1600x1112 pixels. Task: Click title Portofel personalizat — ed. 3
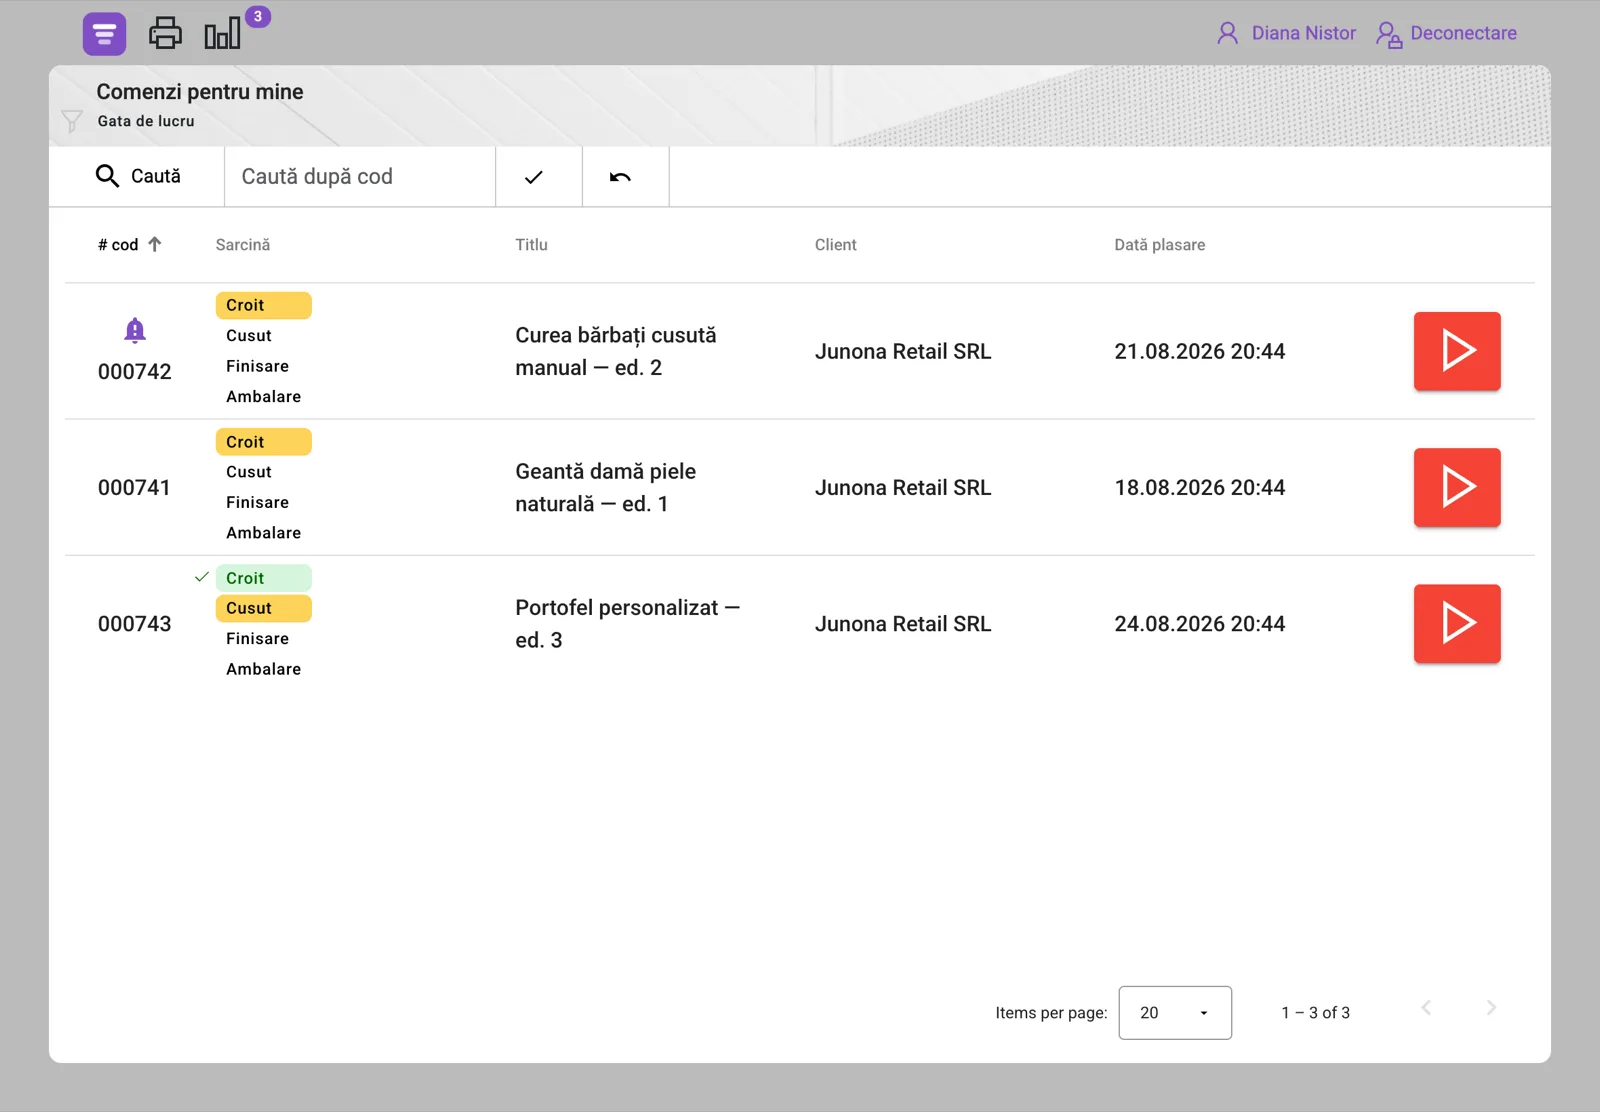628,623
